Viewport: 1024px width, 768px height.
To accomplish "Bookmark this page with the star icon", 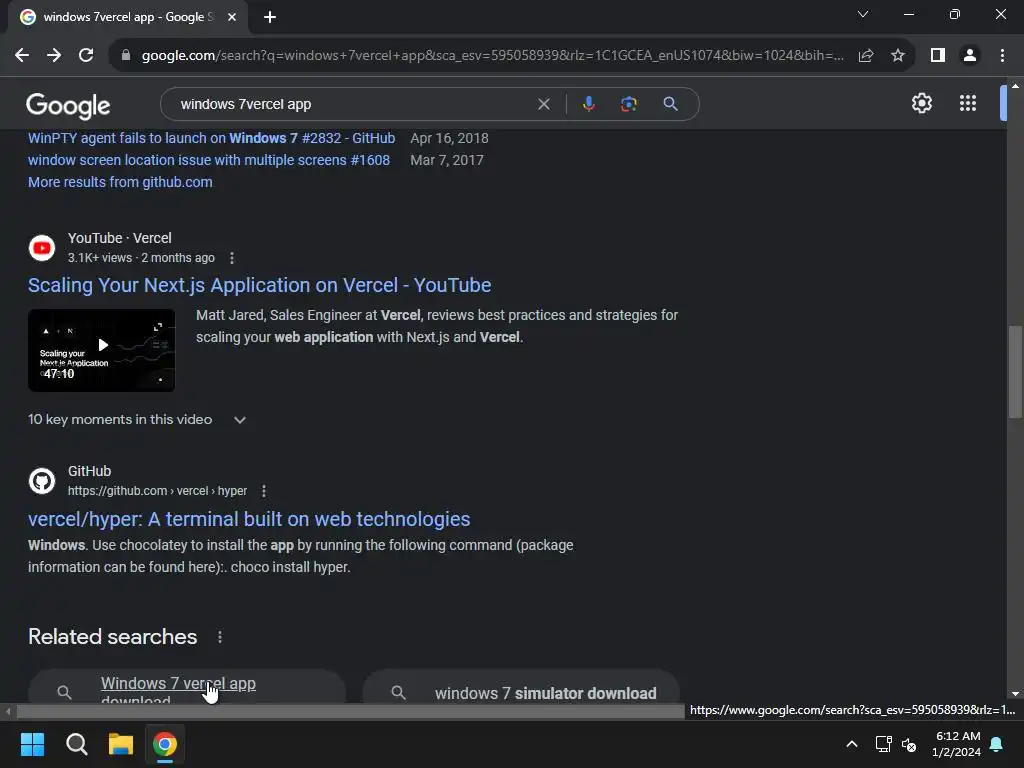I will [x=898, y=56].
